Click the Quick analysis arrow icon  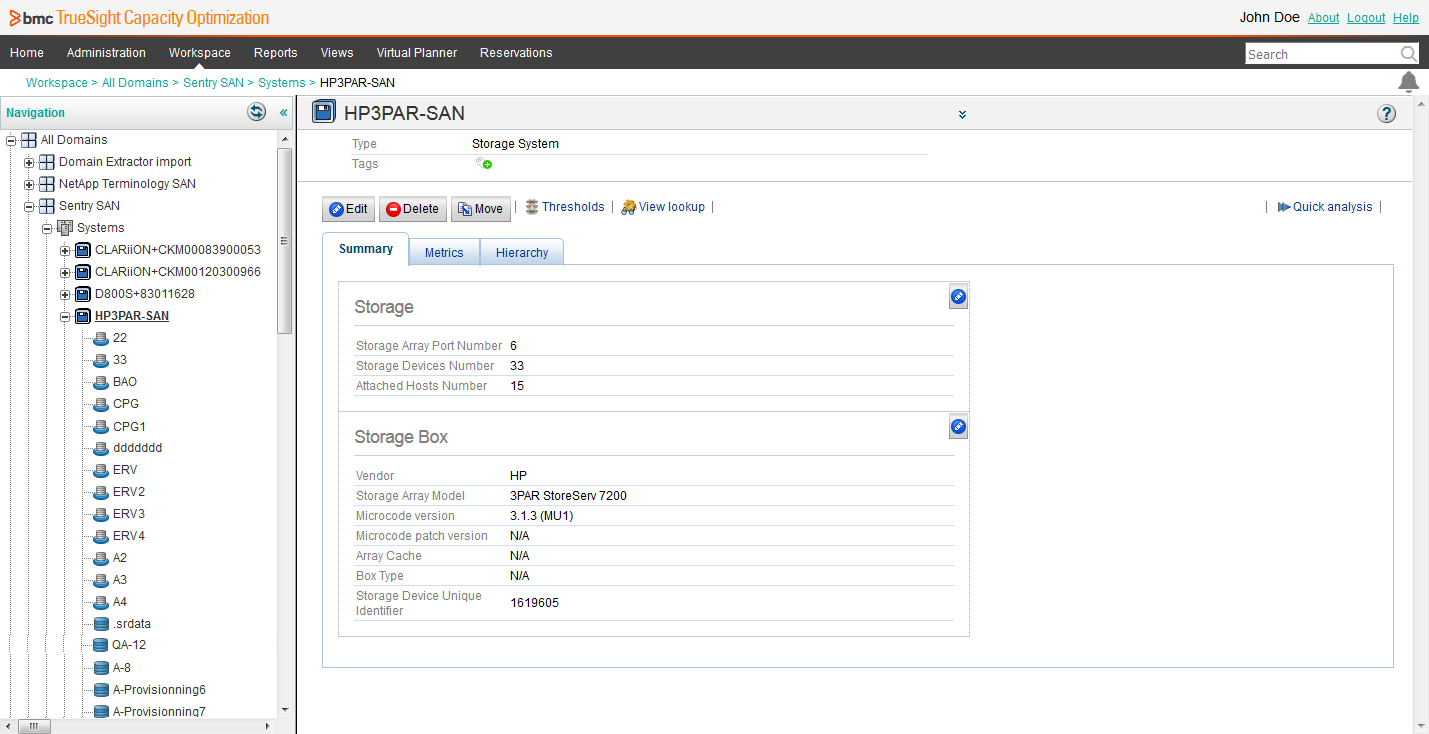tap(1284, 207)
